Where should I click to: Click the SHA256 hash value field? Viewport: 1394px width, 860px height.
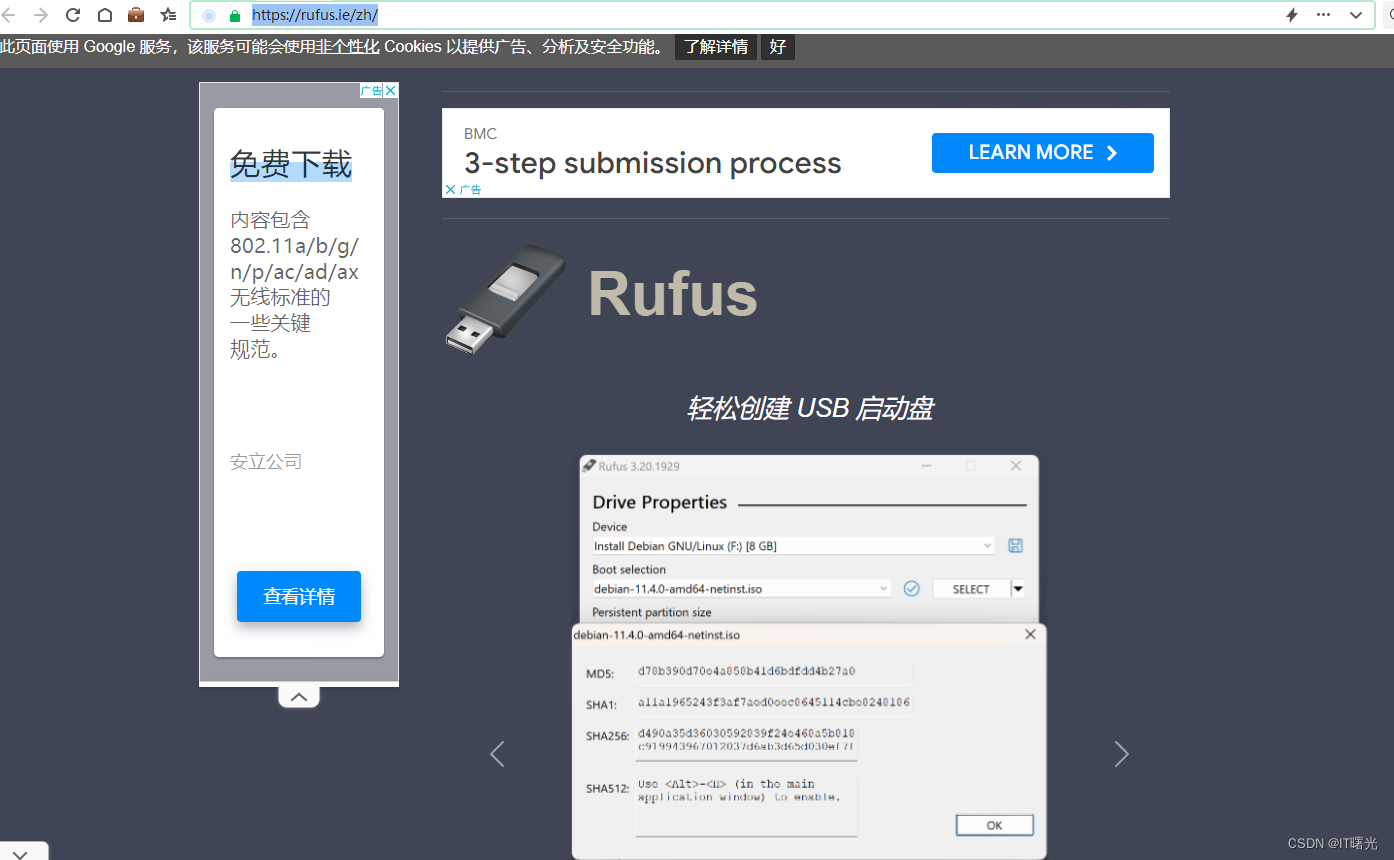pyautogui.click(x=746, y=740)
